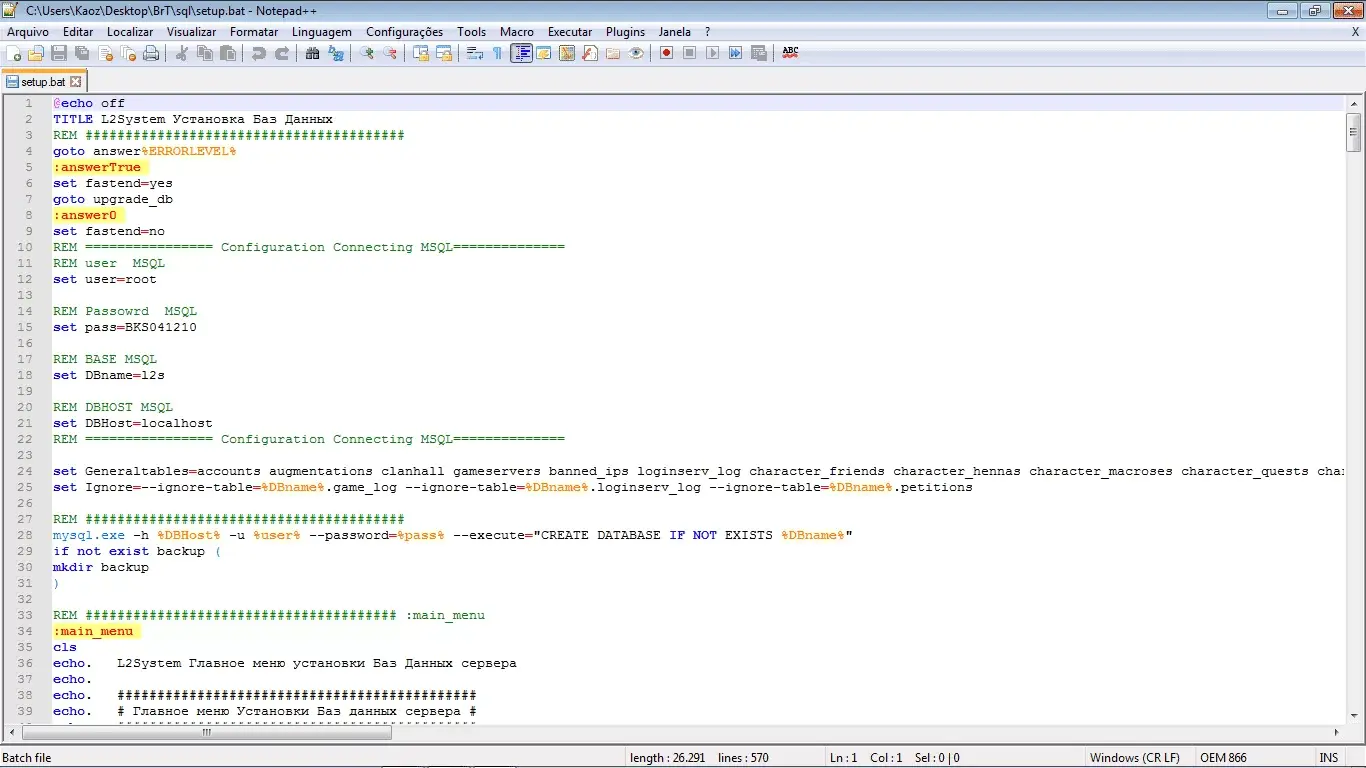Click the Stop macro recording icon

690,53
